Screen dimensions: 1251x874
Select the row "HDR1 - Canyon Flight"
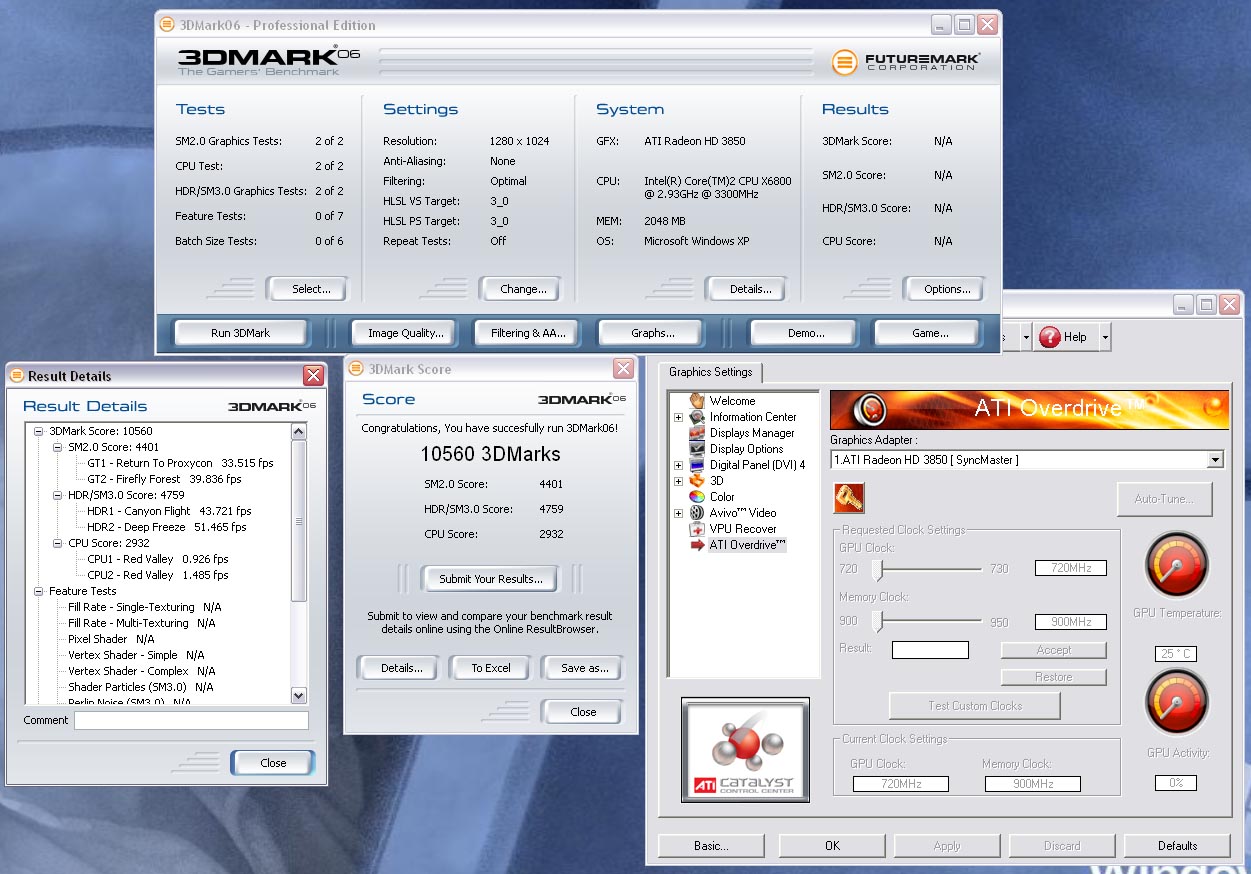167,511
